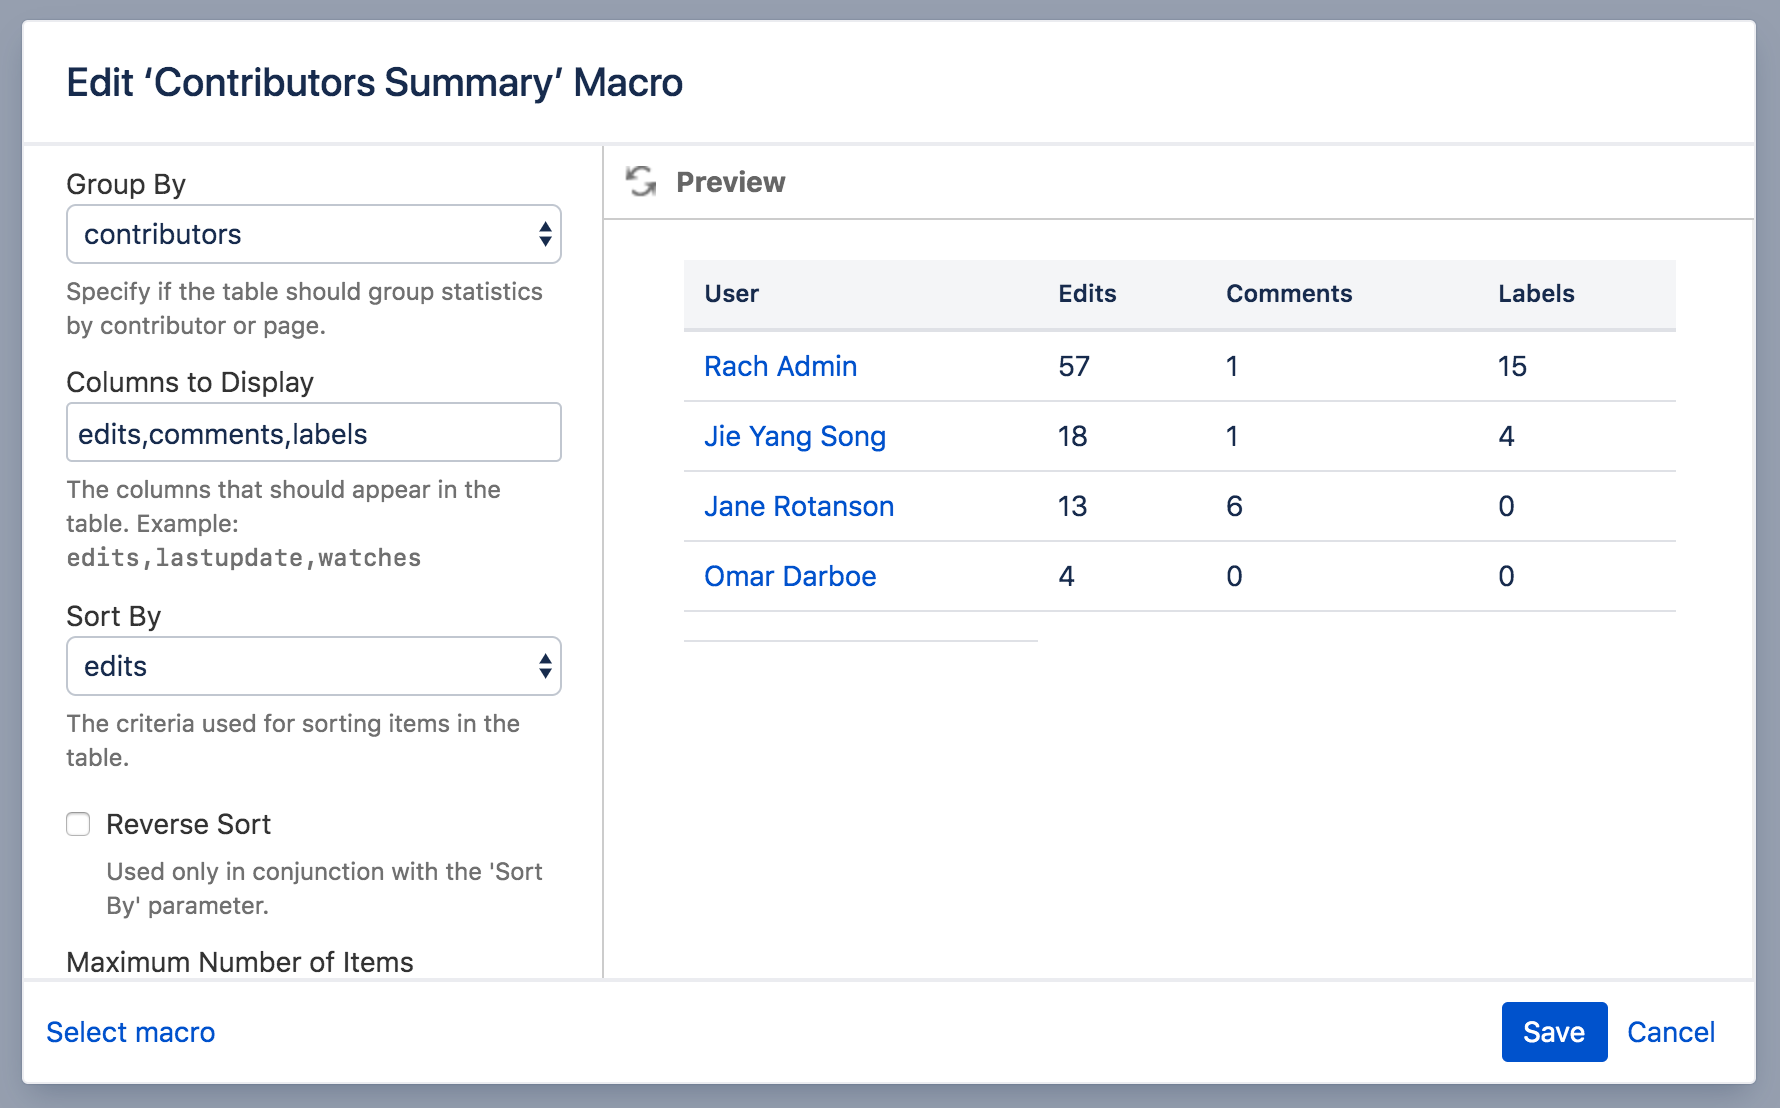The image size is (1780, 1108).
Task: Cancel the macro edit
Action: 1670,1032
